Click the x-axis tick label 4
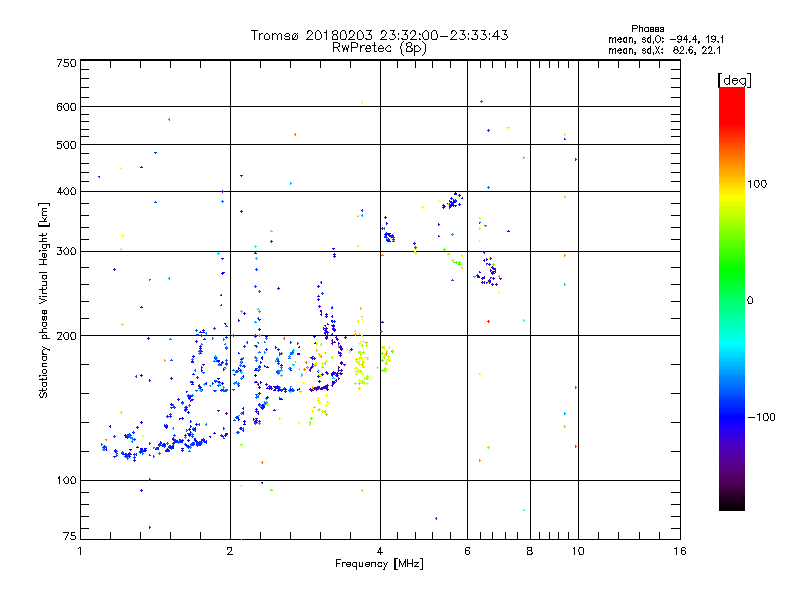 [380, 551]
